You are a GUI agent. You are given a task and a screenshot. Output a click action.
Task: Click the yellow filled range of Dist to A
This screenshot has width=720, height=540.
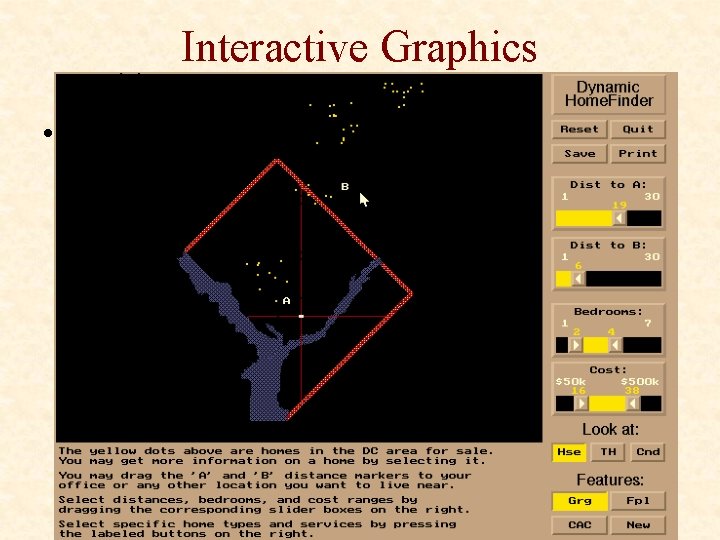coord(584,218)
